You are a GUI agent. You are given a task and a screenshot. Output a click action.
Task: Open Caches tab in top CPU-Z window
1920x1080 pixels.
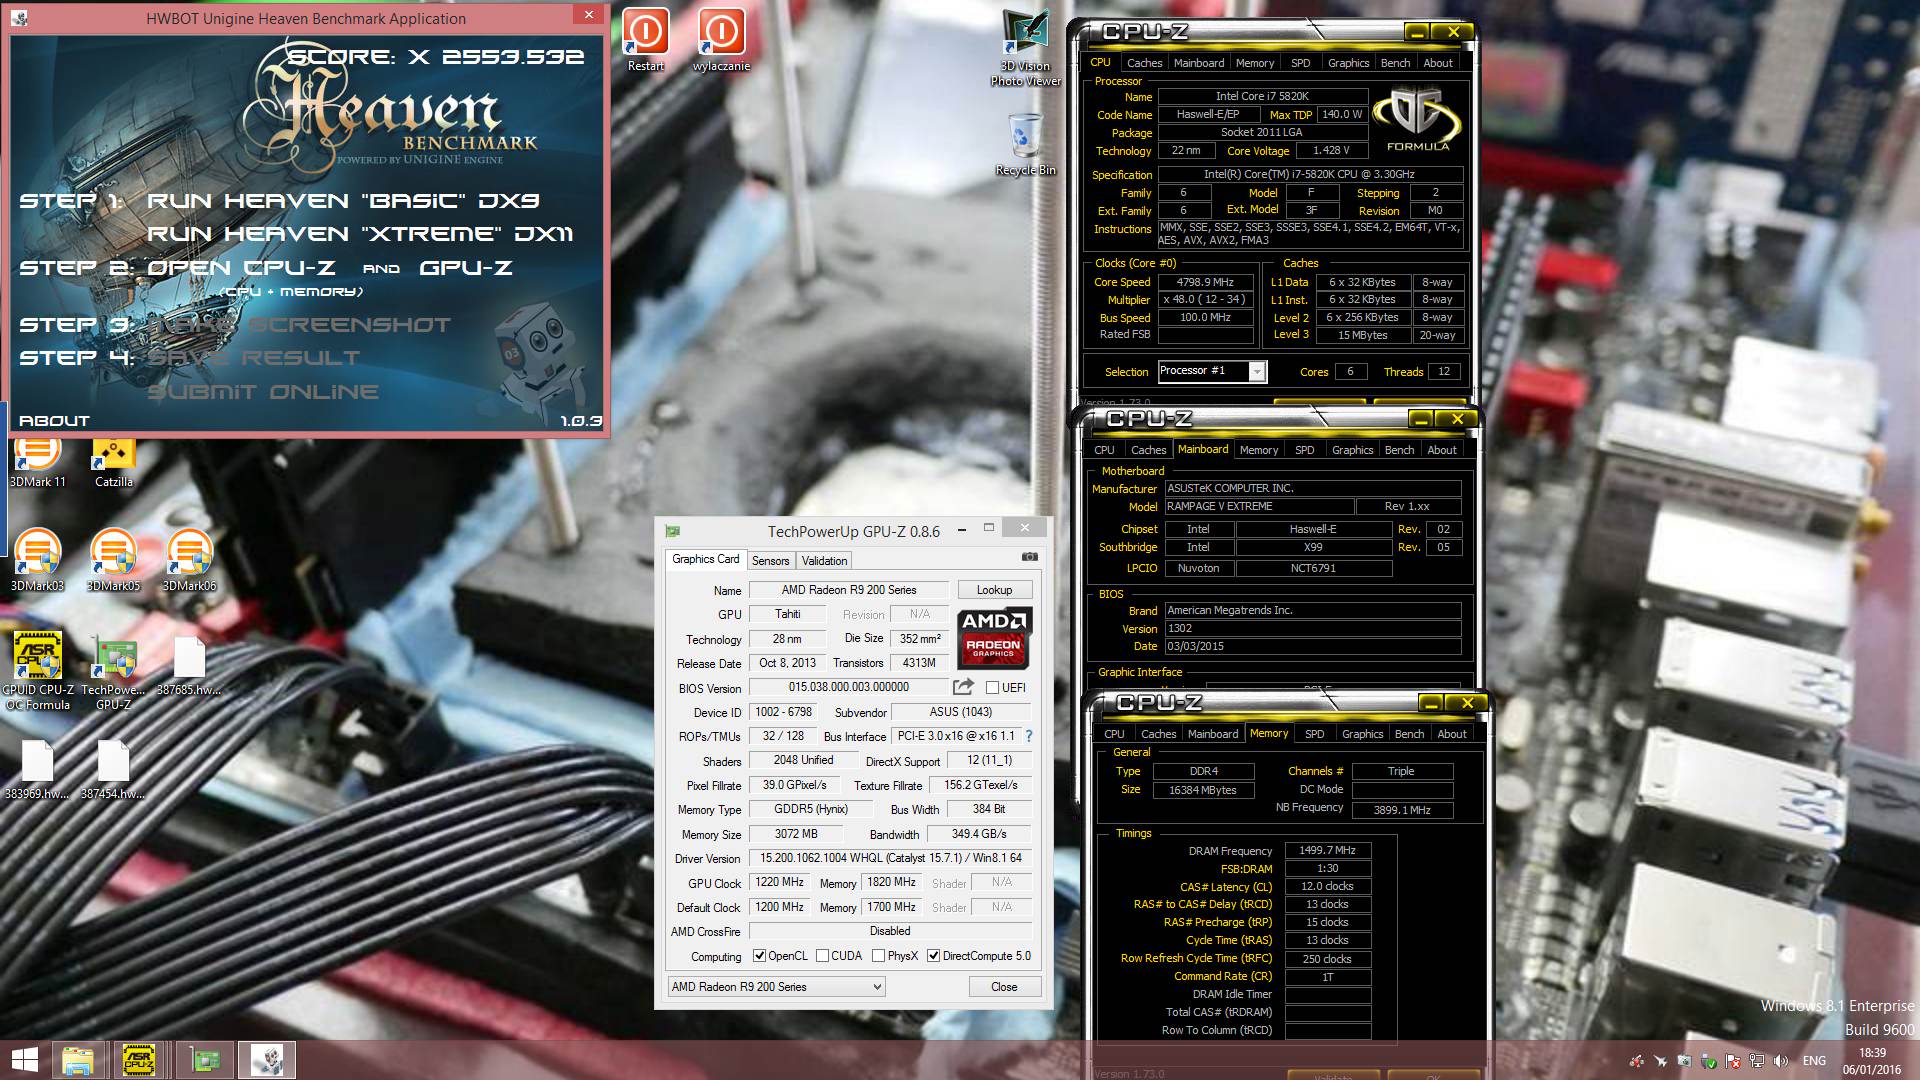pyautogui.click(x=1144, y=63)
